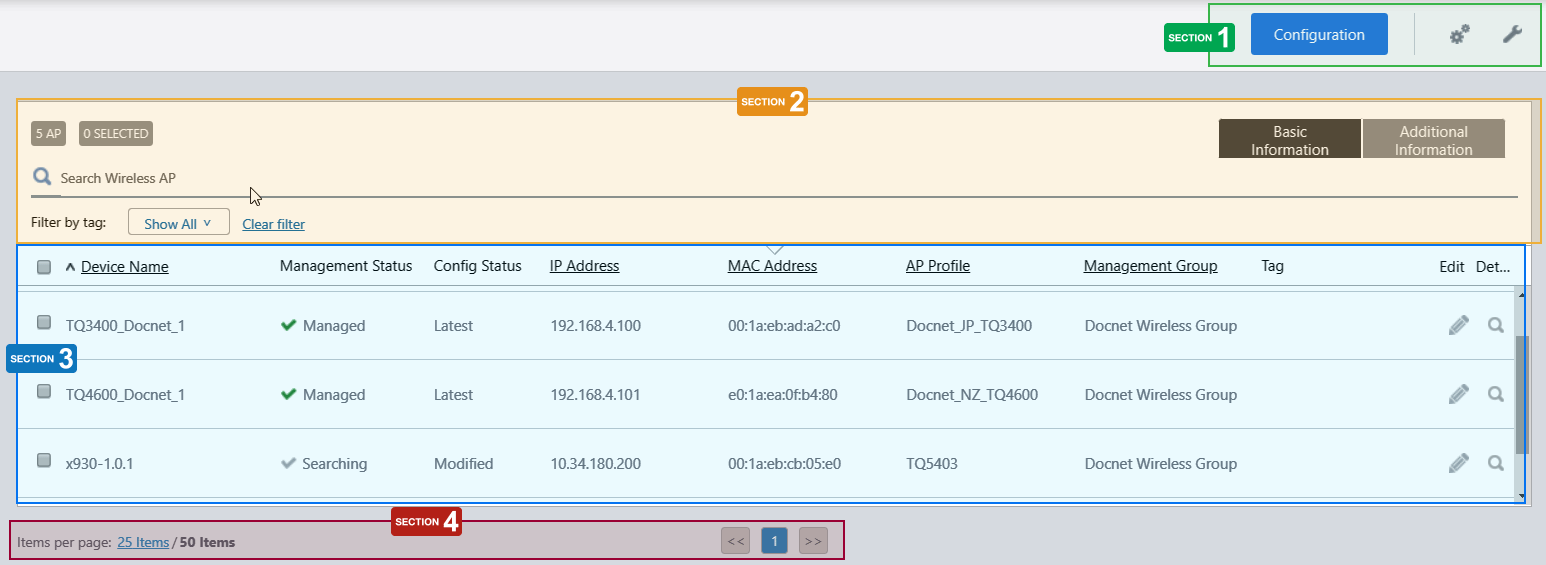Sort the table by IP Address column
The width and height of the screenshot is (1546, 565).
point(584,266)
